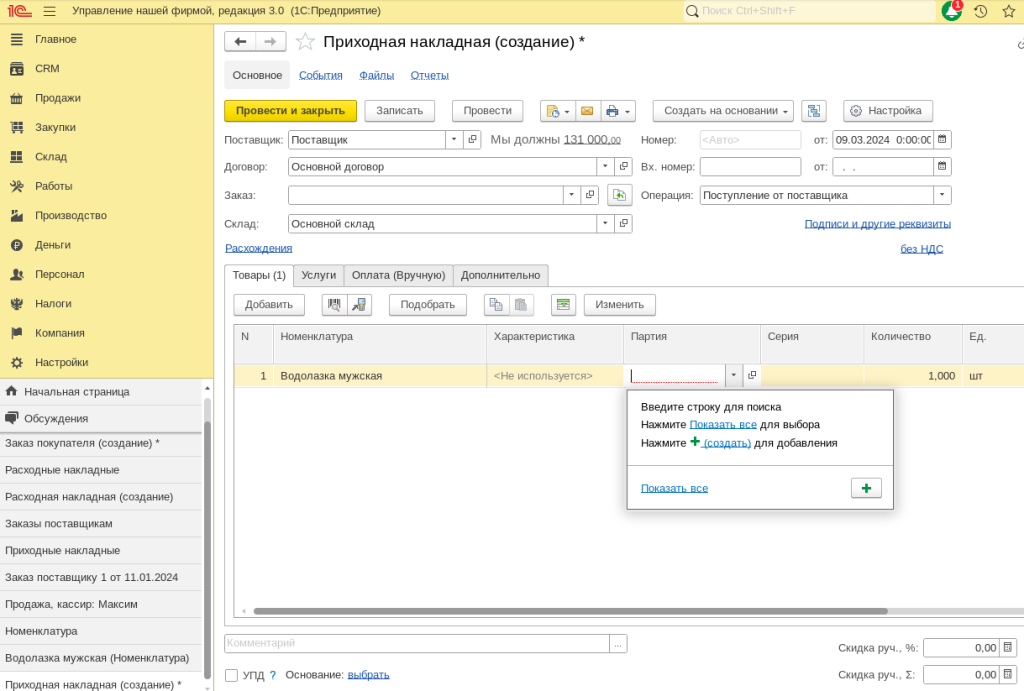1024x691 pixels.
Task: Open the Партия cell dropdown arrow
Action: (733, 376)
